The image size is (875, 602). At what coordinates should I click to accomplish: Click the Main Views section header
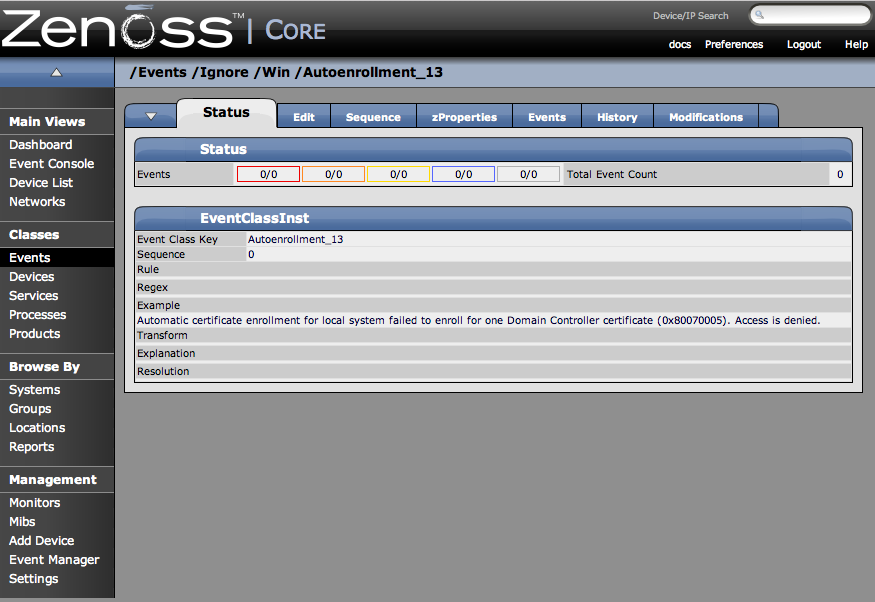click(x=47, y=122)
